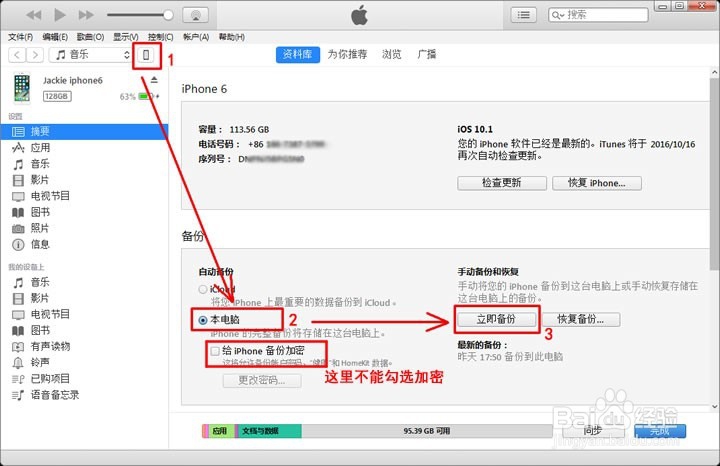Open the AirPlay output button
The height and width of the screenshot is (466, 720).
196,16
